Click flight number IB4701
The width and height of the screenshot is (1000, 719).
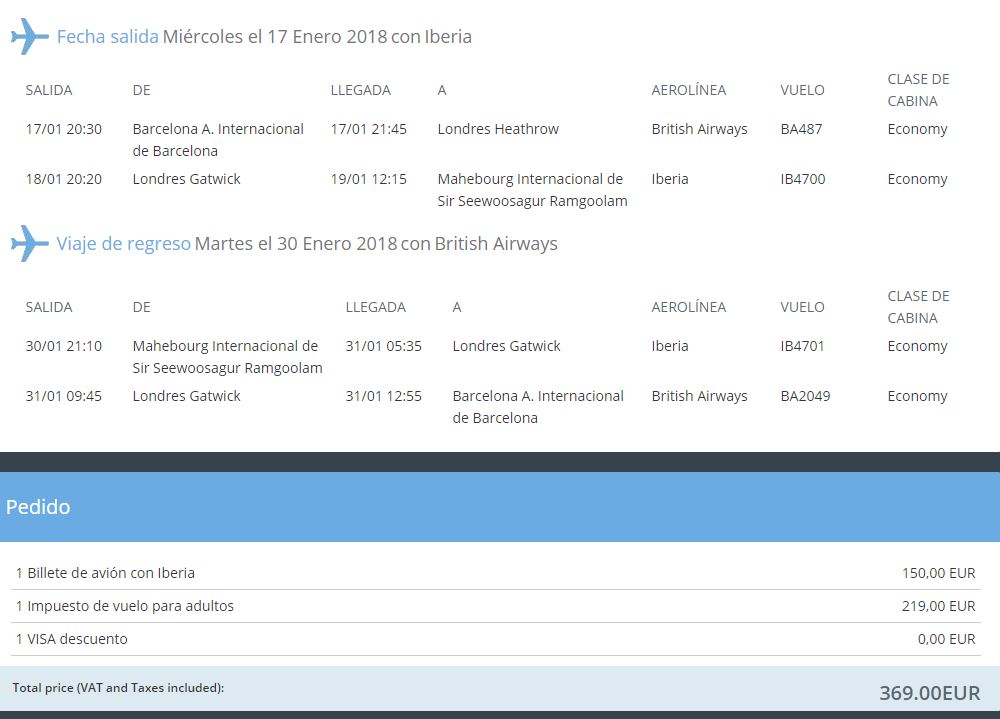coord(802,346)
